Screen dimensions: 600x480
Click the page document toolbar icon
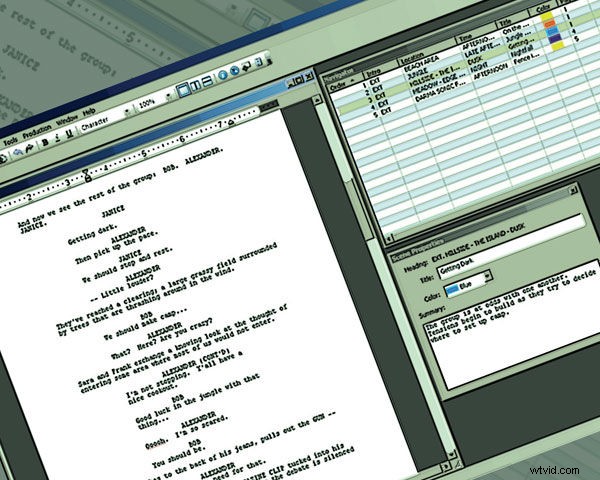(259, 62)
